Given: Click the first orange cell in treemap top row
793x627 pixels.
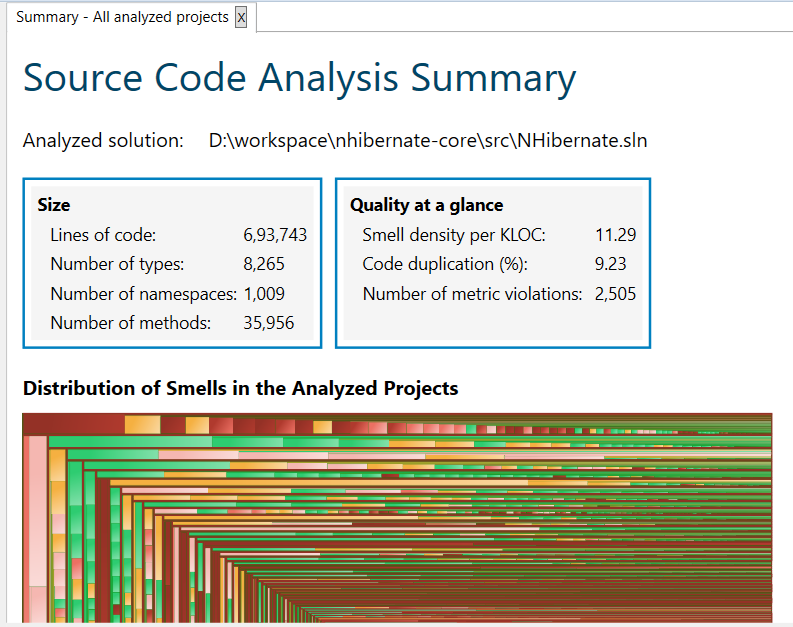Looking at the screenshot, I should pyautogui.click(x=142, y=426).
